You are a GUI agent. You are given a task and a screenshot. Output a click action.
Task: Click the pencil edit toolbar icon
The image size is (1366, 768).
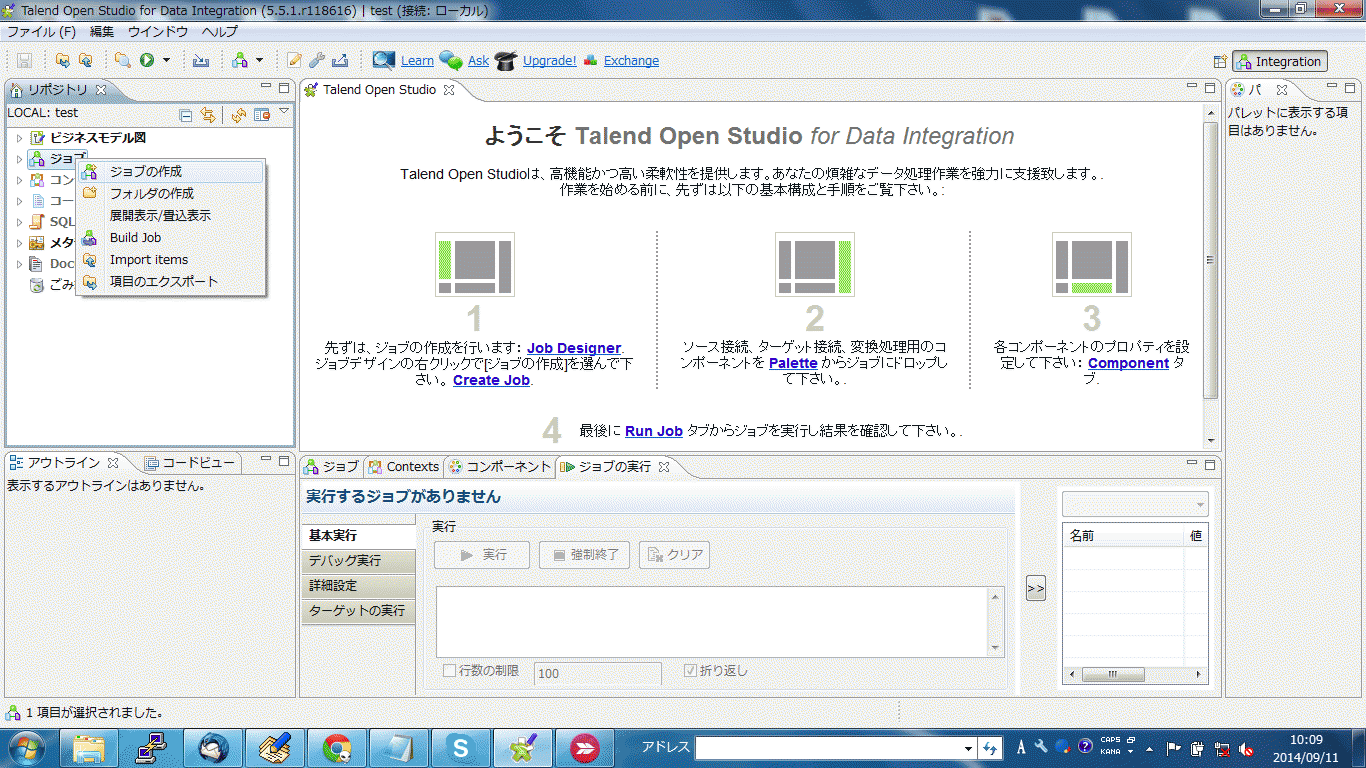pos(295,61)
